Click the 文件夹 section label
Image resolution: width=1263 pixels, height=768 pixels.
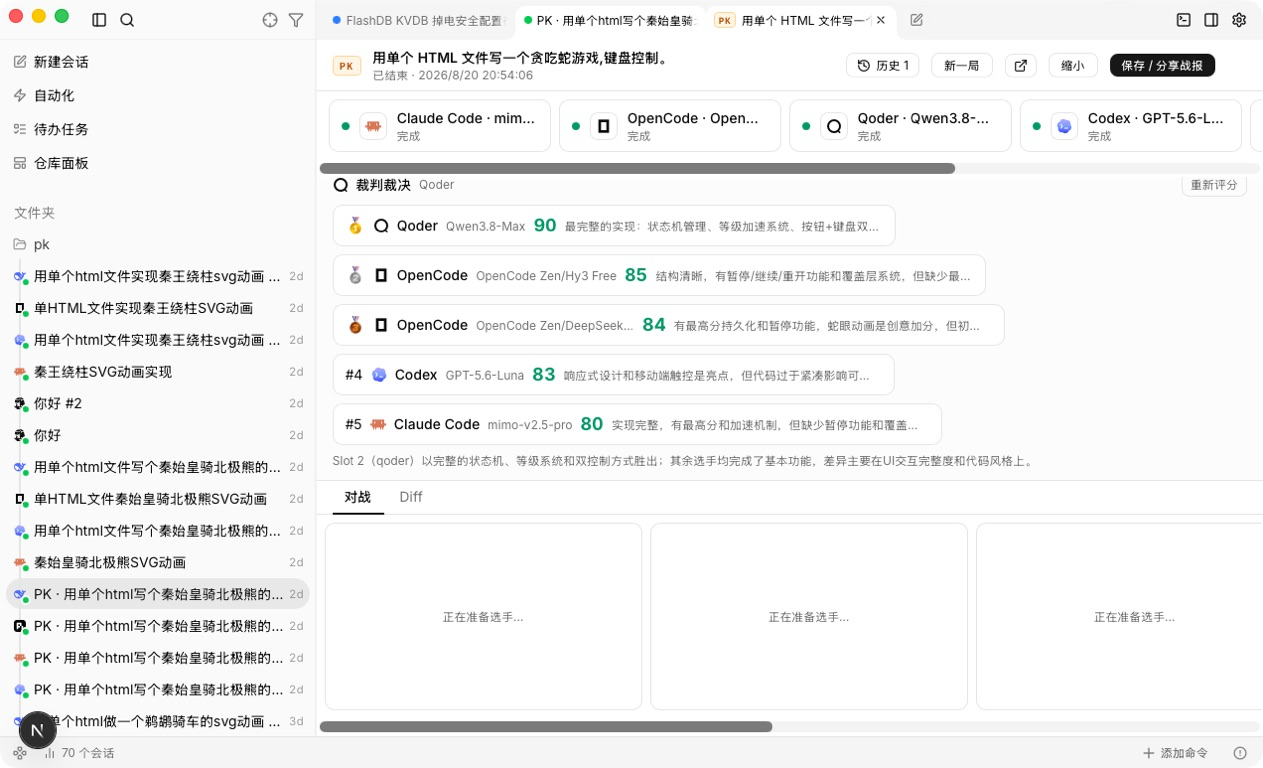click(34, 213)
